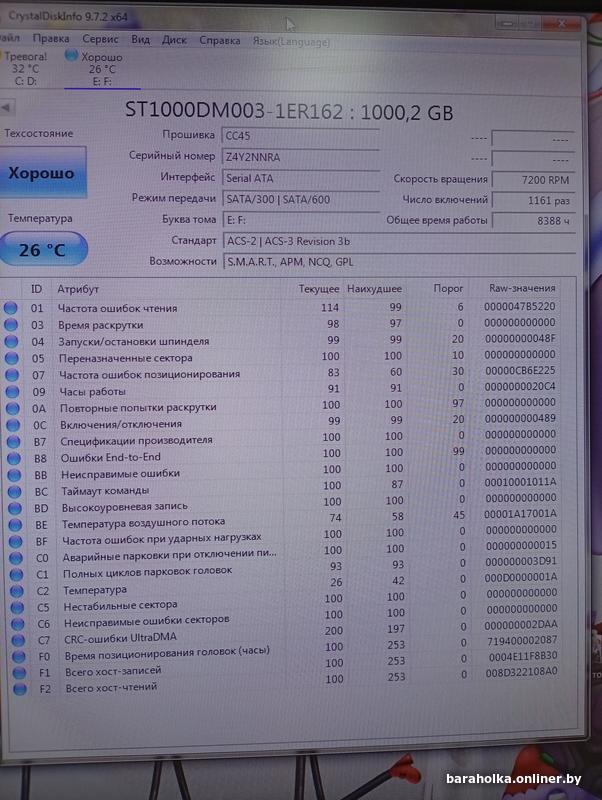The width and height of the screenshot is (602, 800).
Task: Click the total hours value 8388 ч
Action: click(x=534, y=221)
